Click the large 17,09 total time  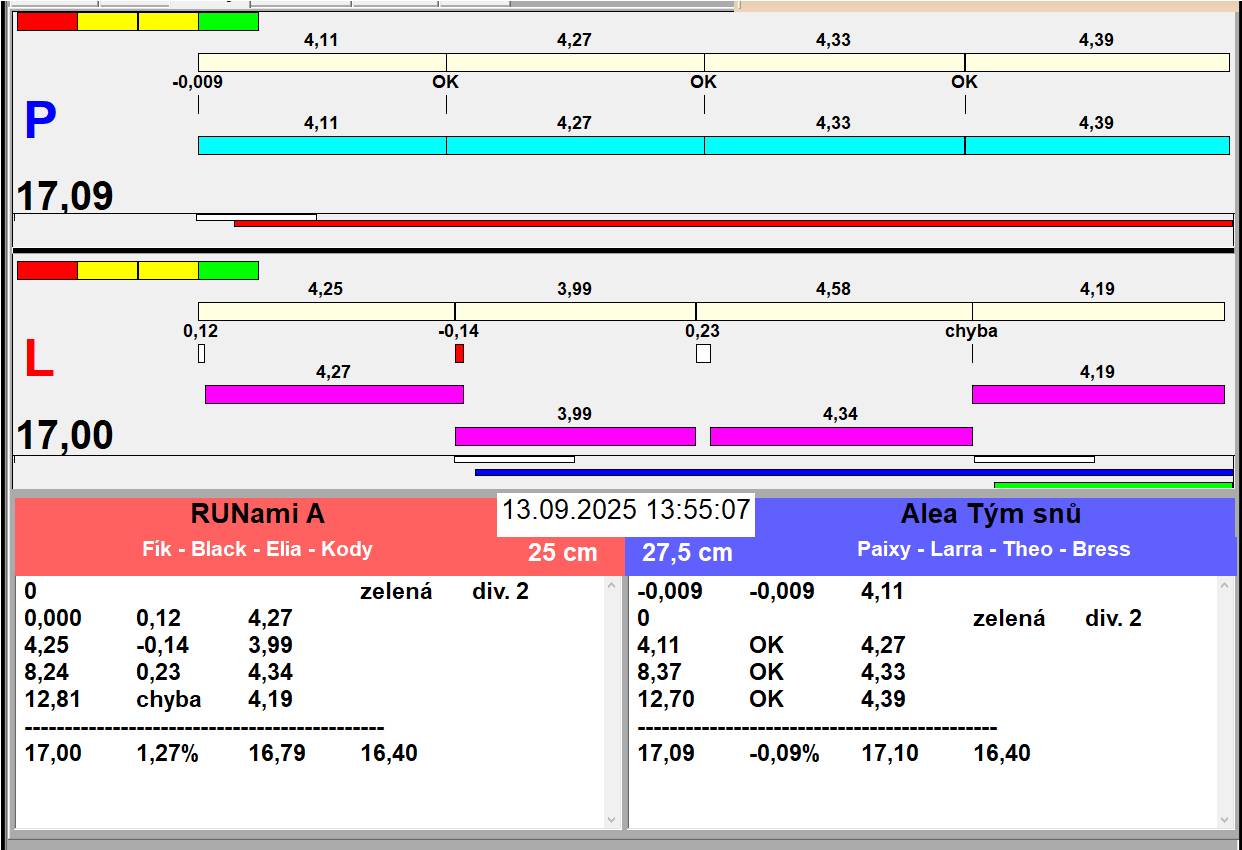[65, 196]
